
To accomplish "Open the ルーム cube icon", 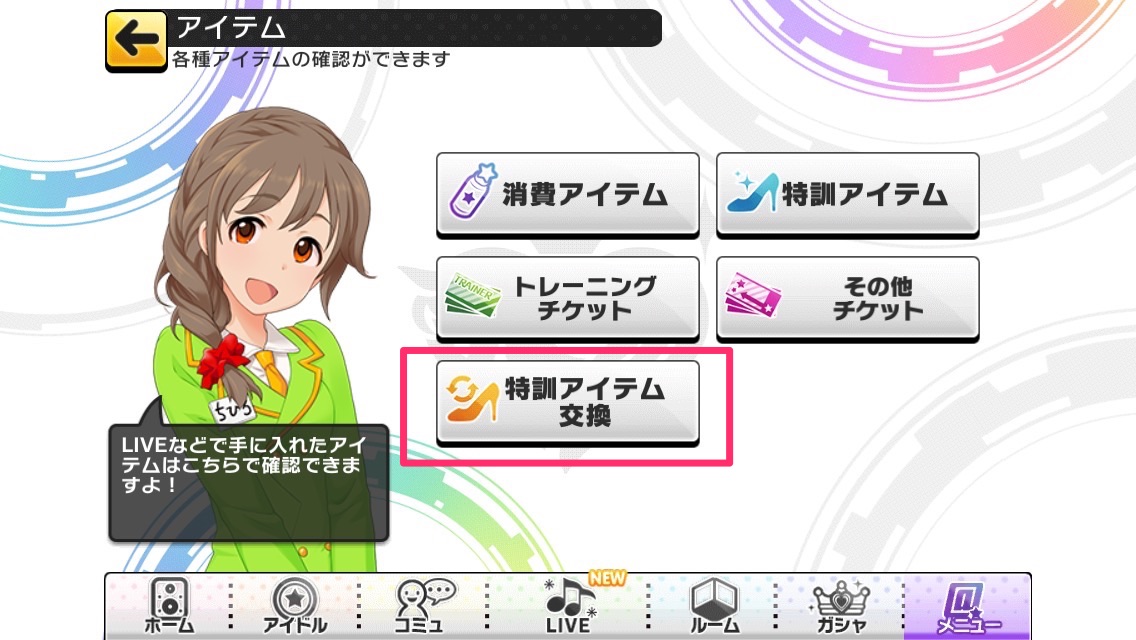I will (x=714, y=606).
